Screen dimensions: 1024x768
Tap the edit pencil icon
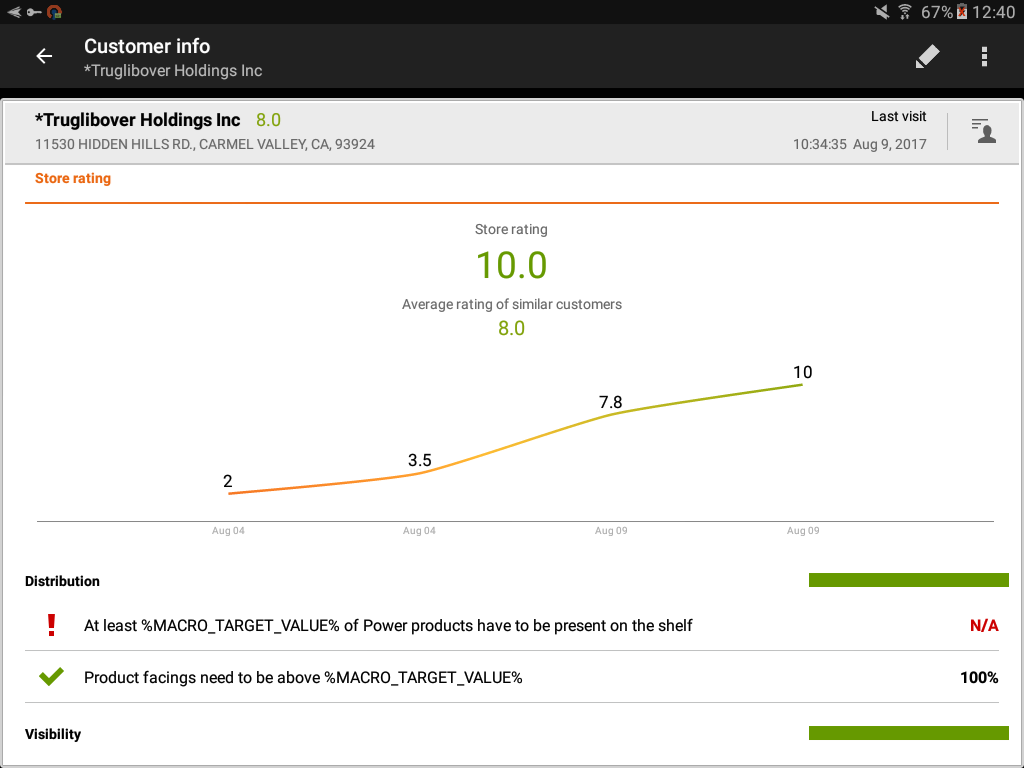click(x=927, y=56)
